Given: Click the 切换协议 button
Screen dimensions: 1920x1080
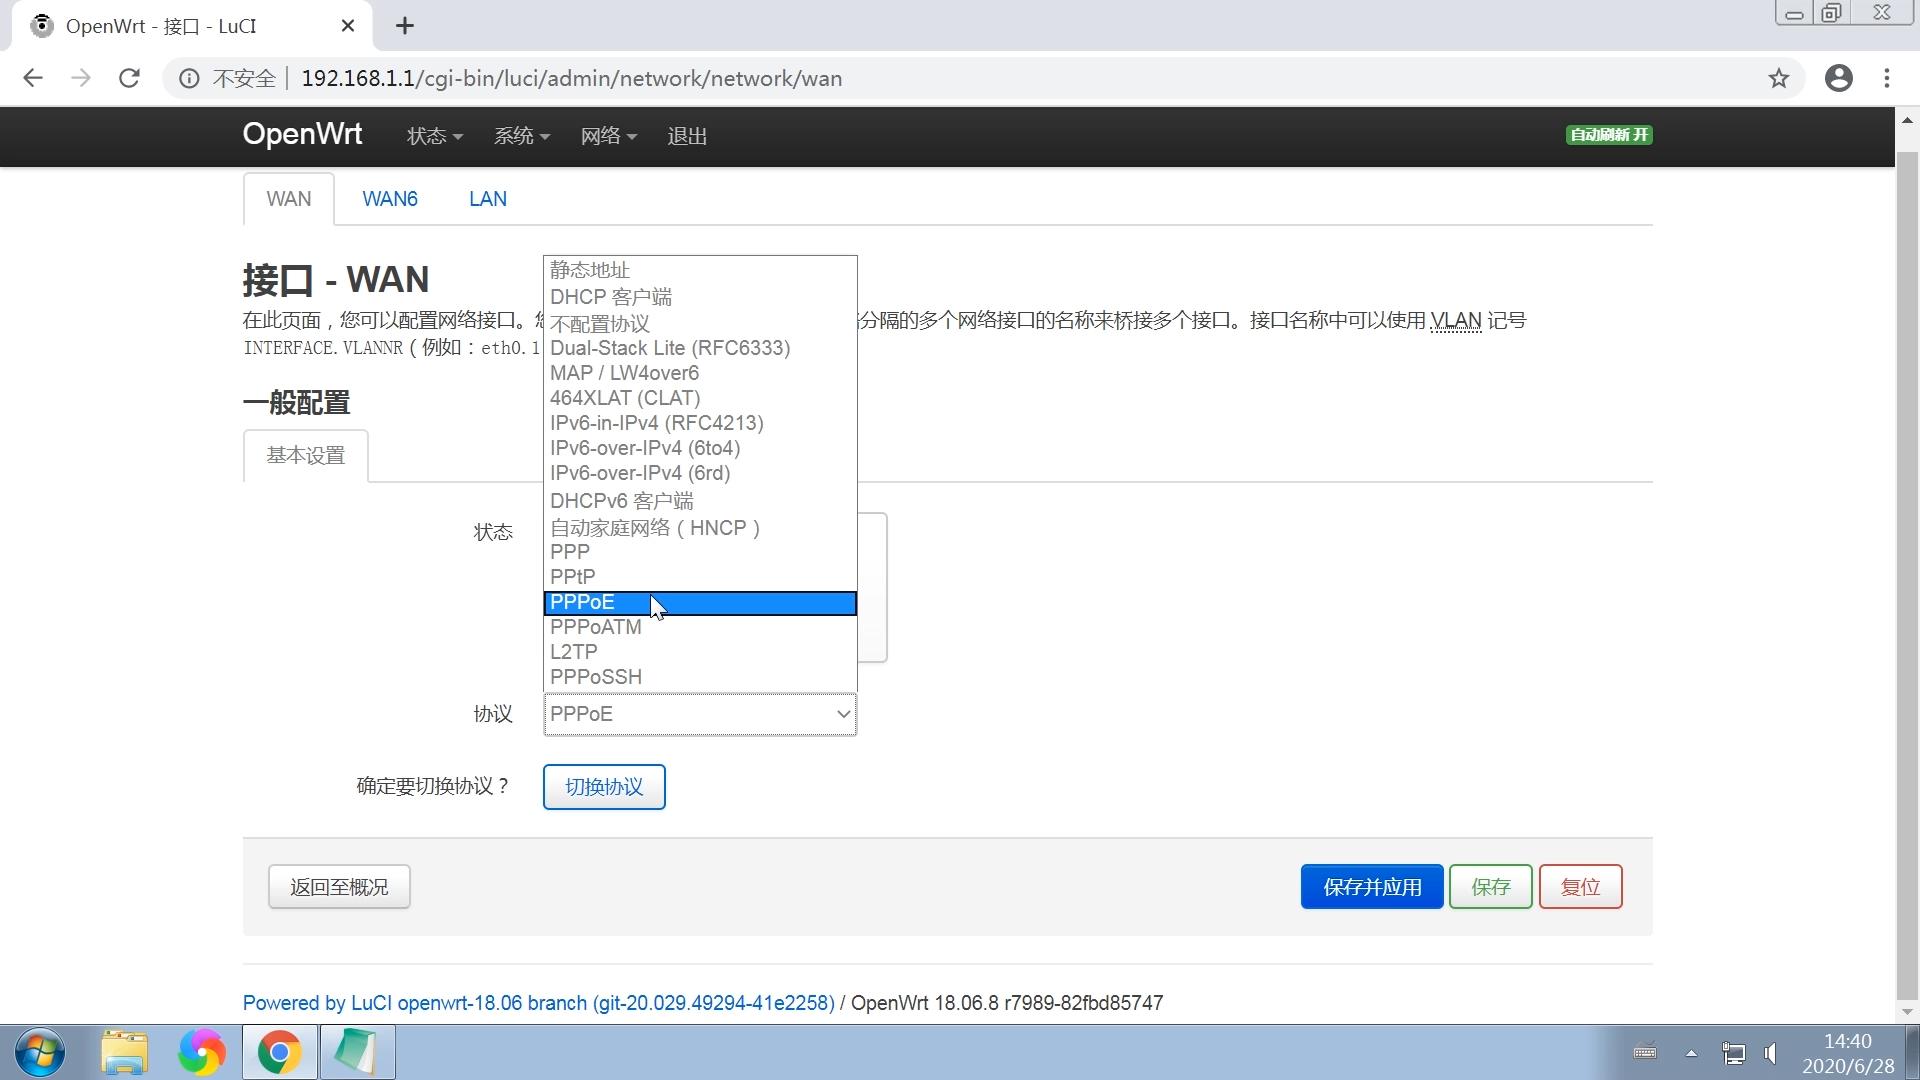Looking at the screenshot, I should click(603, 787).
